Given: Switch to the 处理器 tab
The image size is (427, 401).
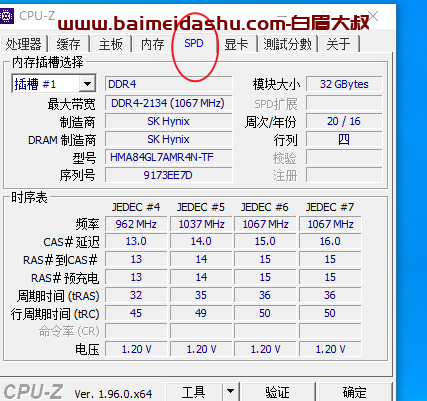Looking at the screenshot, I should [x=23, y=44].
